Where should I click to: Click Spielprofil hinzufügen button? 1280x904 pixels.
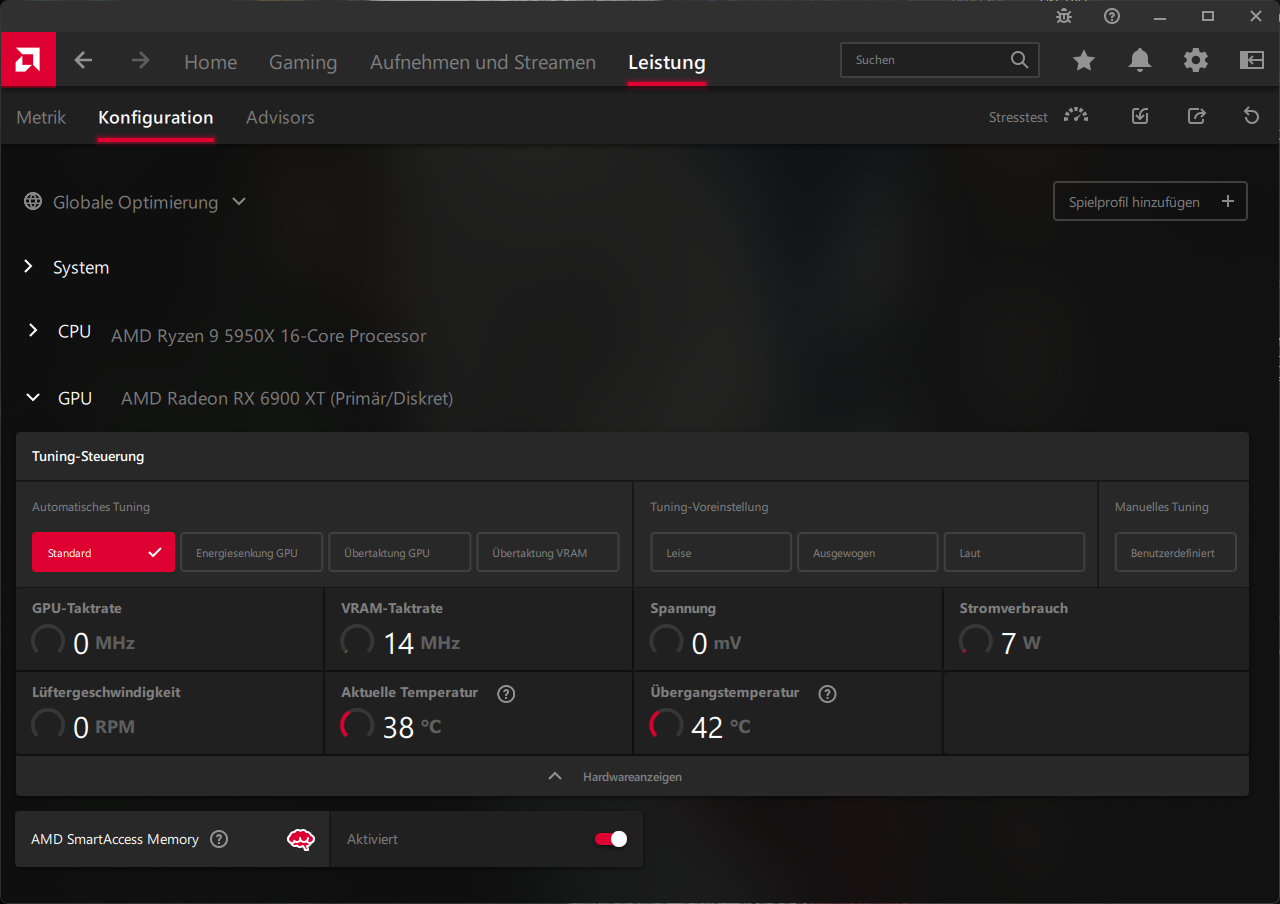tap(1150, 201)
